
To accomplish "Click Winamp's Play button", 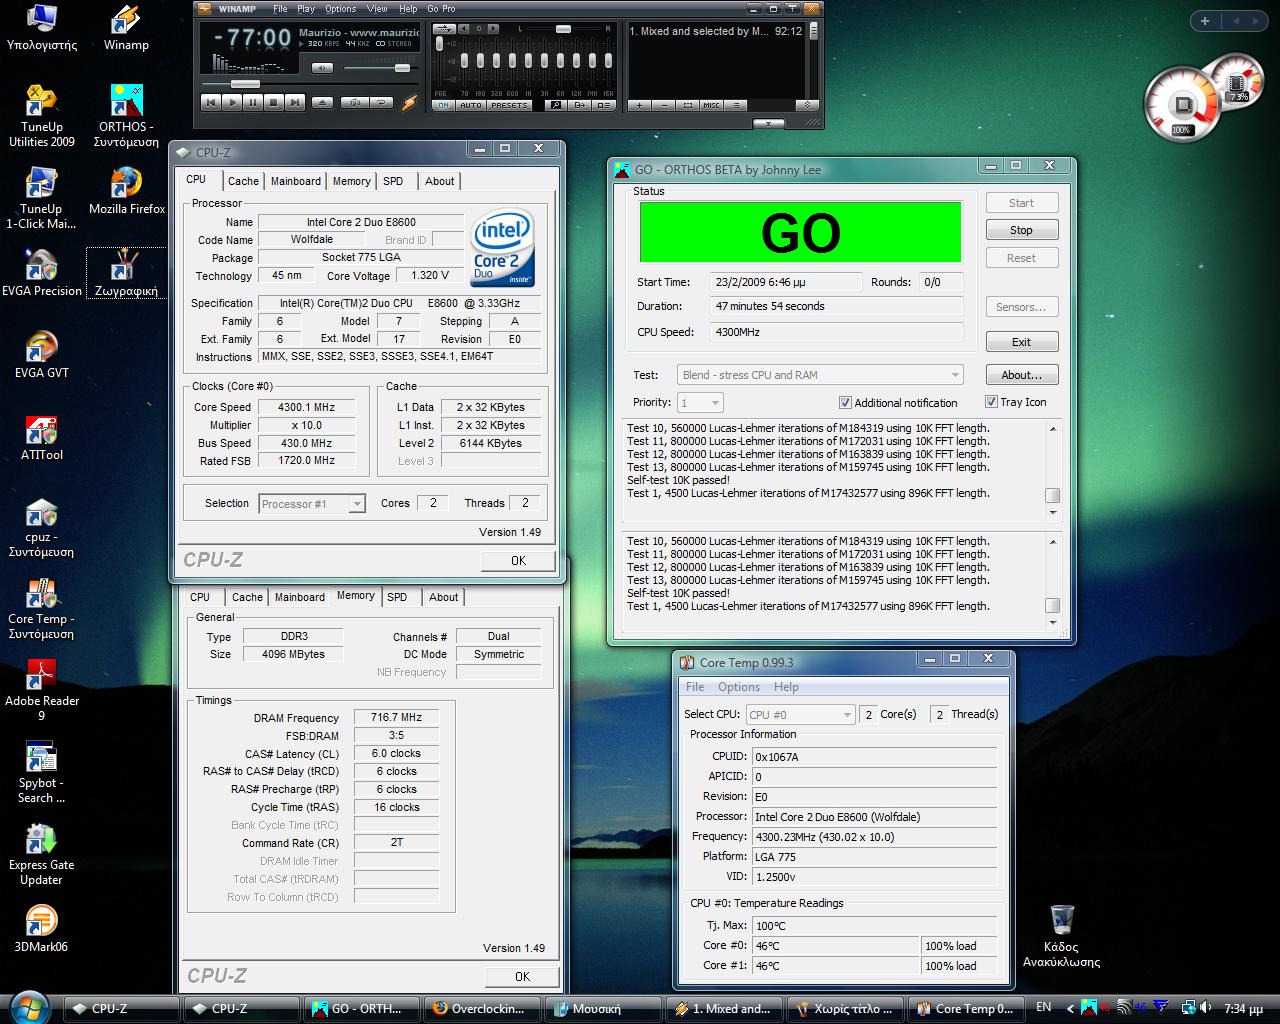I will tap(232, 102).
